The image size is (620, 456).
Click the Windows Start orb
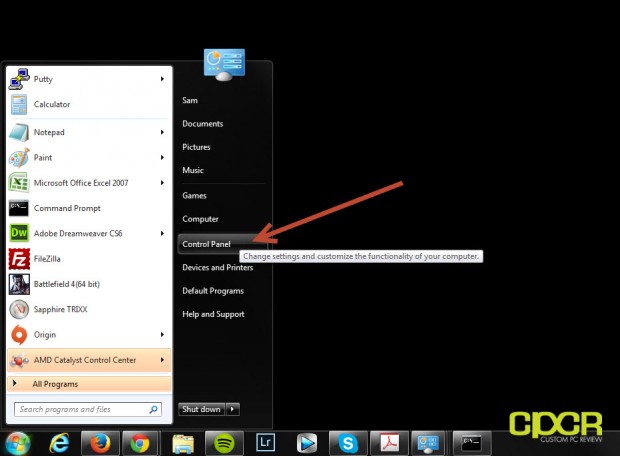17,443
